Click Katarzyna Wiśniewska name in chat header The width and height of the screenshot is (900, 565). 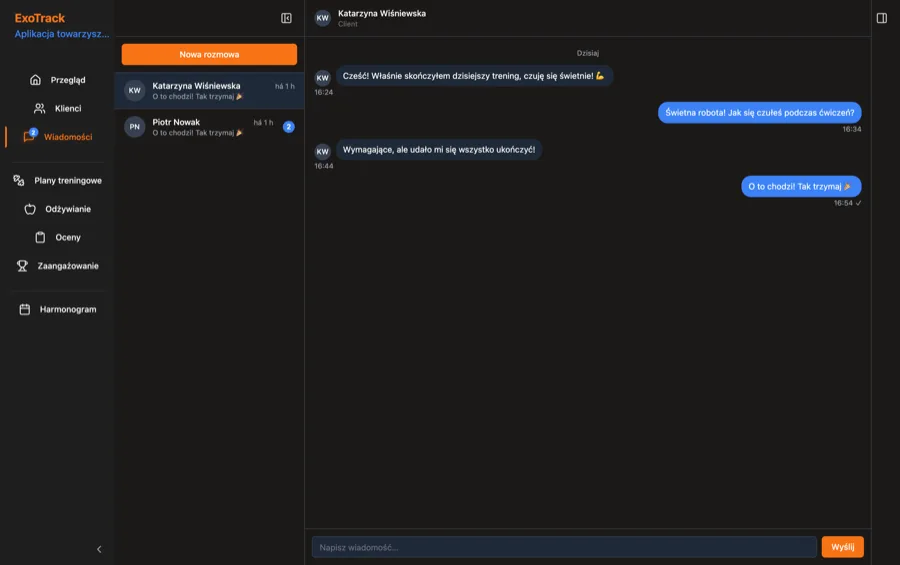coord(382,13)
